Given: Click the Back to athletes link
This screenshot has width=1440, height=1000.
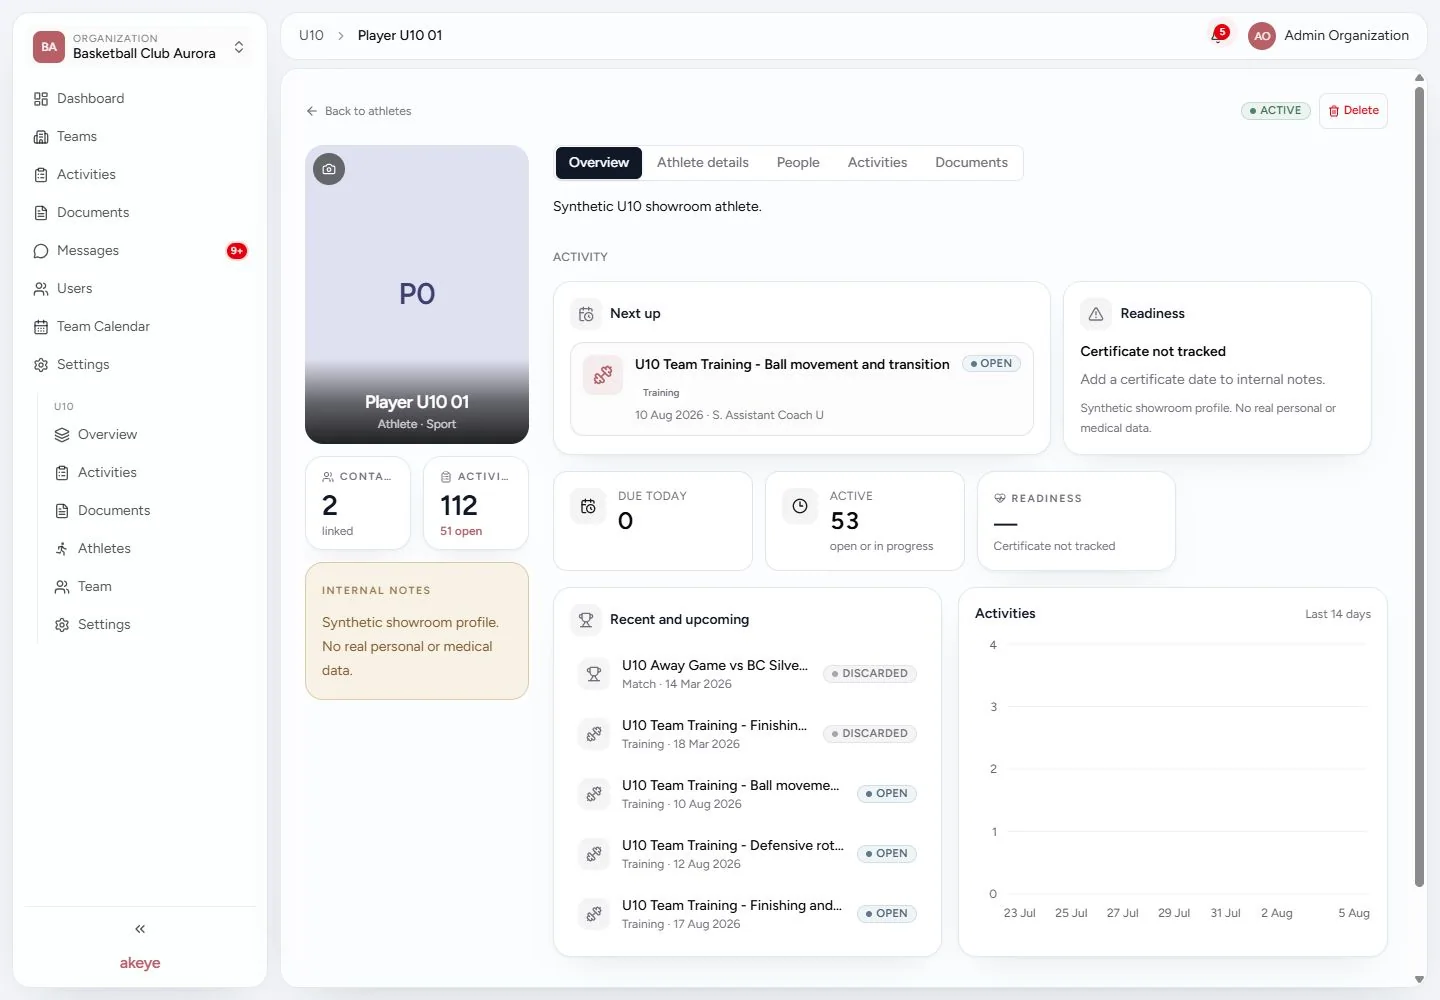Looking at the screenshot, I should [359, 111].
